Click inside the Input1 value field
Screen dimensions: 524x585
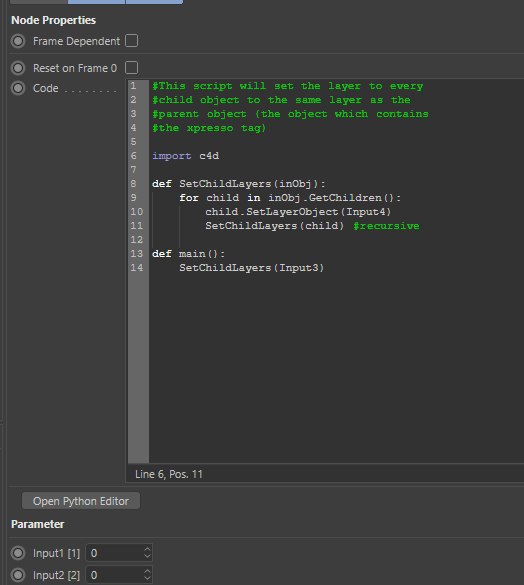coord(115,553)
